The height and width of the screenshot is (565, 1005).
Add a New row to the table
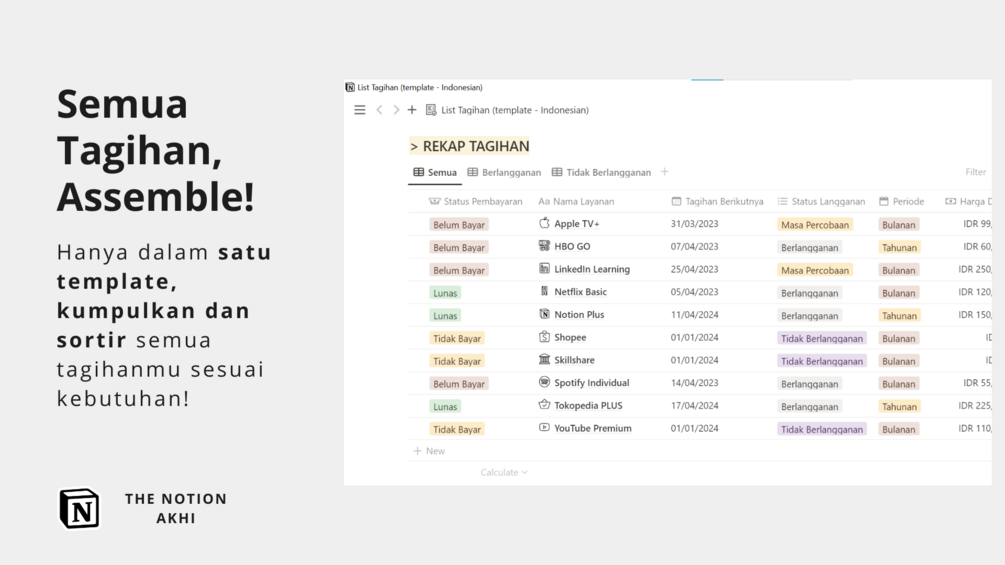[429, 451]
